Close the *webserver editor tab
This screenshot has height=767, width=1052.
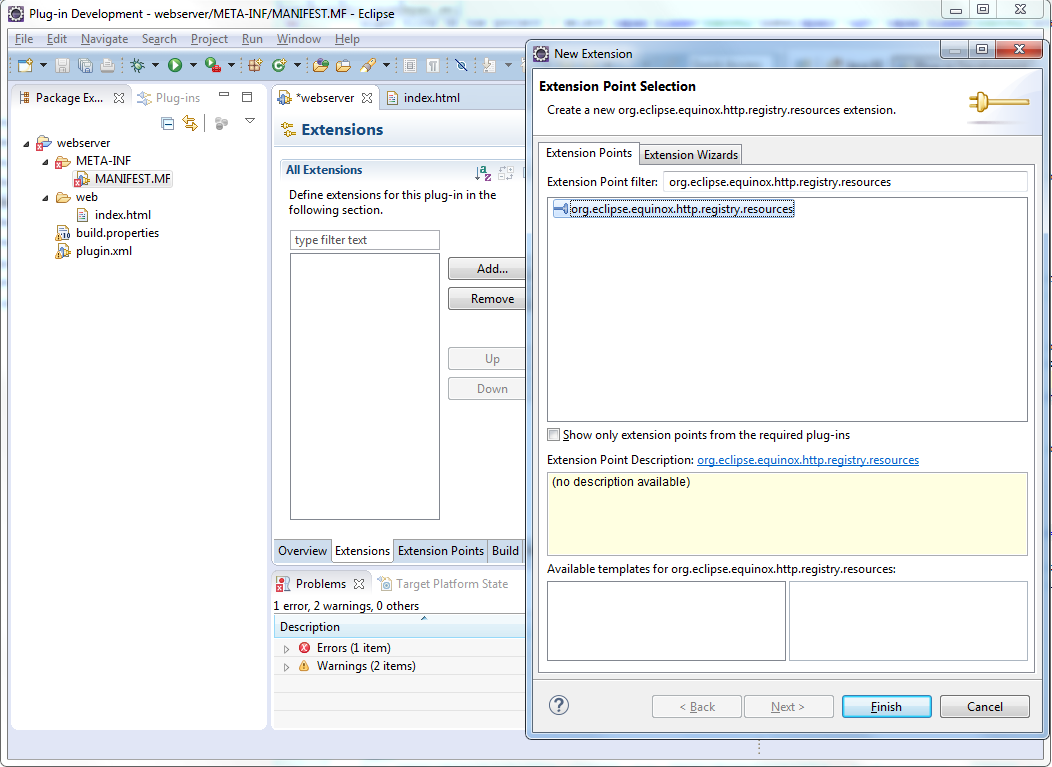click(x=367, y=98)
